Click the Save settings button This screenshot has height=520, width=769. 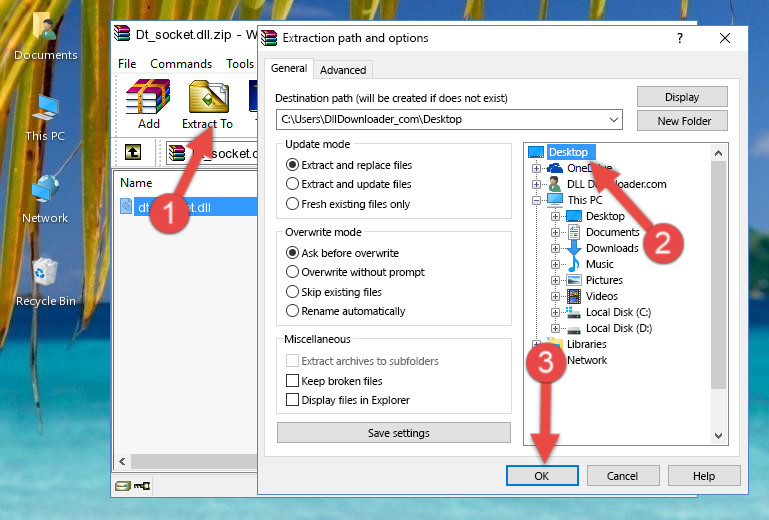click(x=393, y=433)
